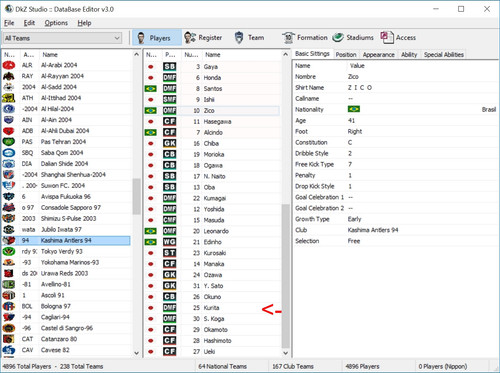Open the Options menu
Screen dimensions: 500x373
pyautogui.click(x=56, y=23)
